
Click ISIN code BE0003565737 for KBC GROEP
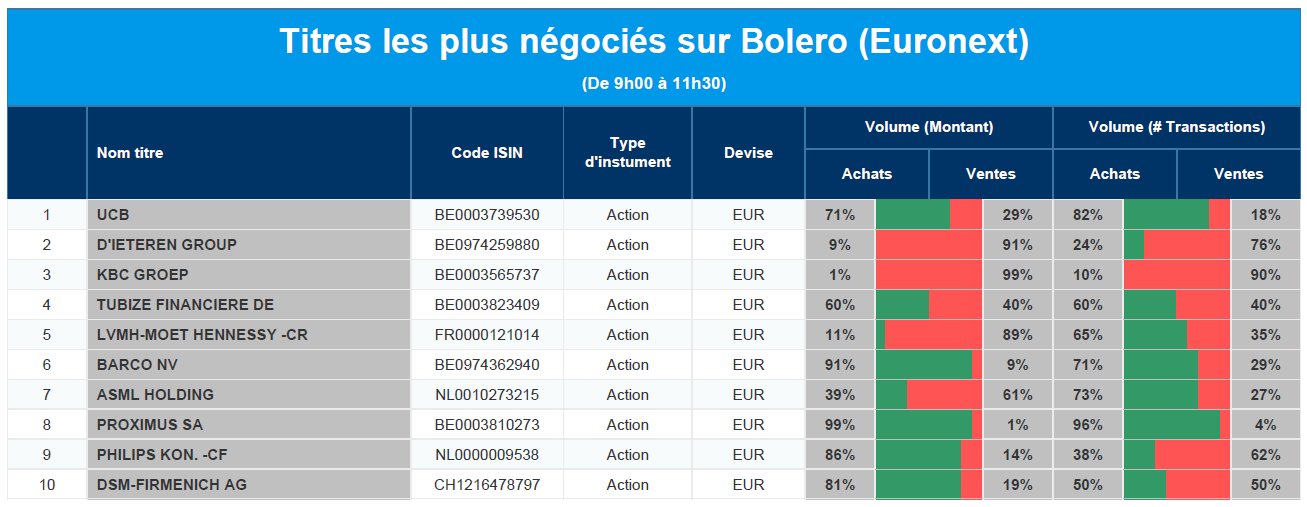coord(487,275)
